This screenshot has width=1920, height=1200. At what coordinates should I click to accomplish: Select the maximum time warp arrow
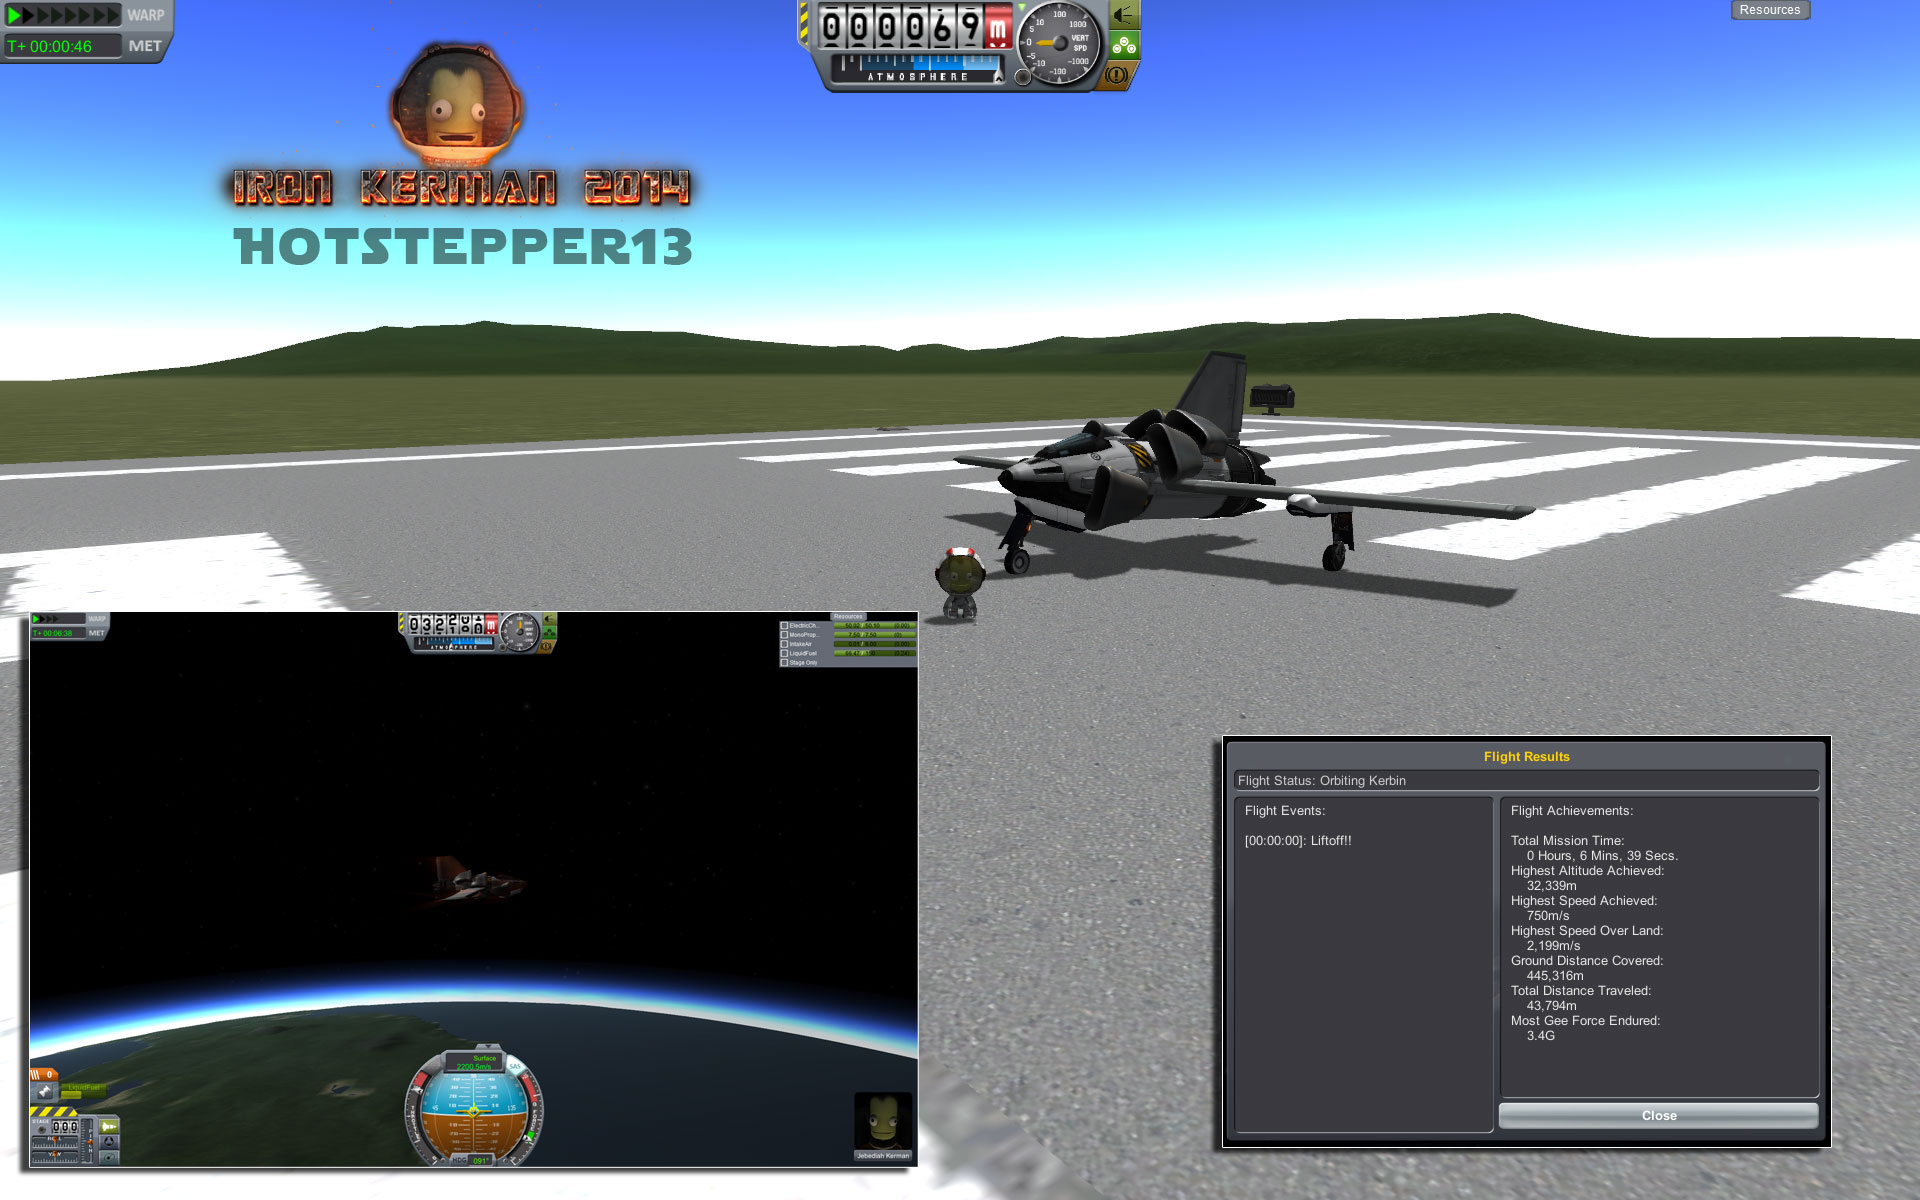(x=112, y=15)
